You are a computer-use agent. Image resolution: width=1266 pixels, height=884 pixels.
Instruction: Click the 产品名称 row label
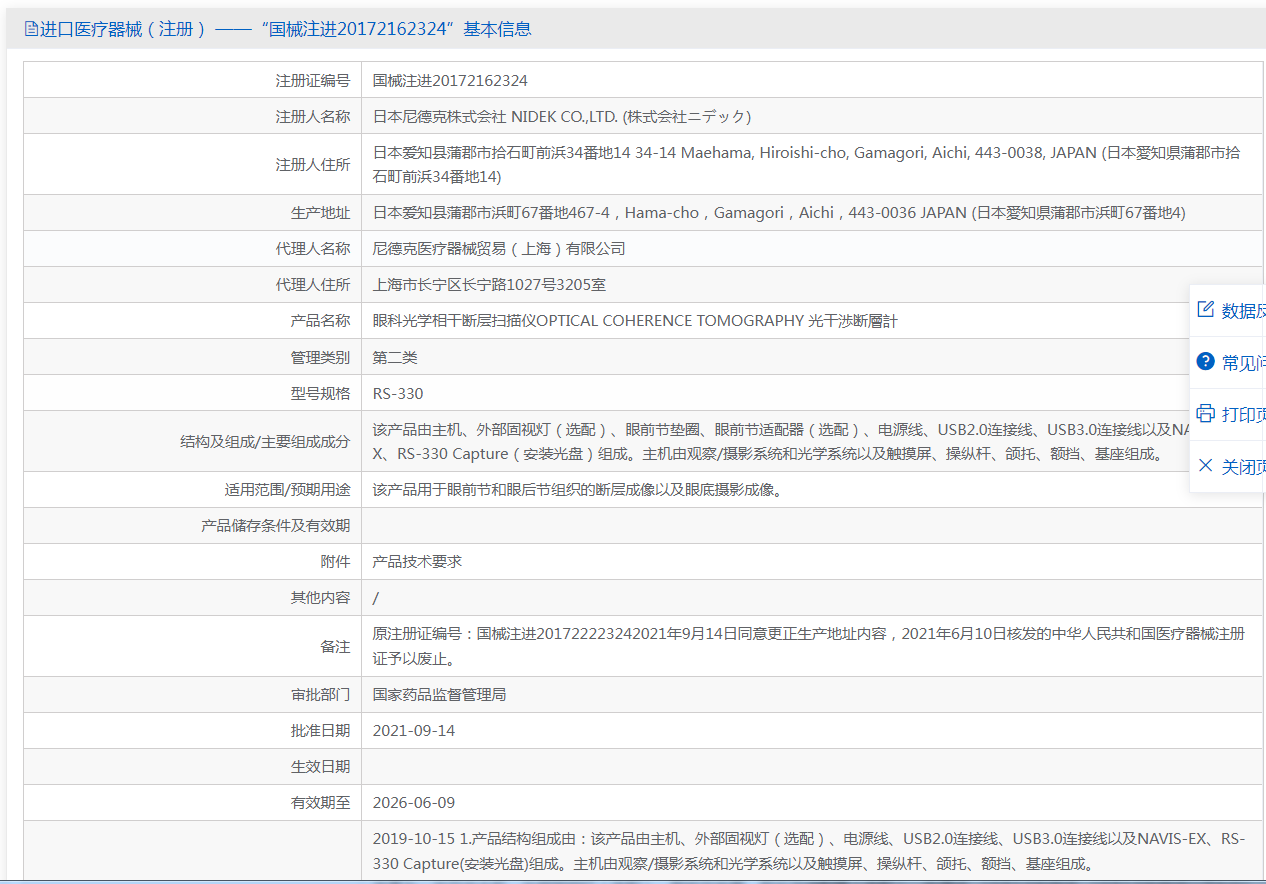320,320
